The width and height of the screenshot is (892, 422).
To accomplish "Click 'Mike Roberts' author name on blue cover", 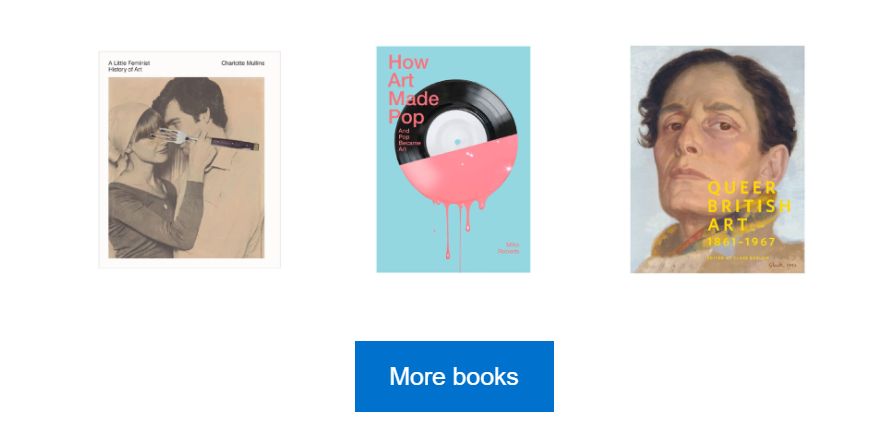I will point(509,248).
